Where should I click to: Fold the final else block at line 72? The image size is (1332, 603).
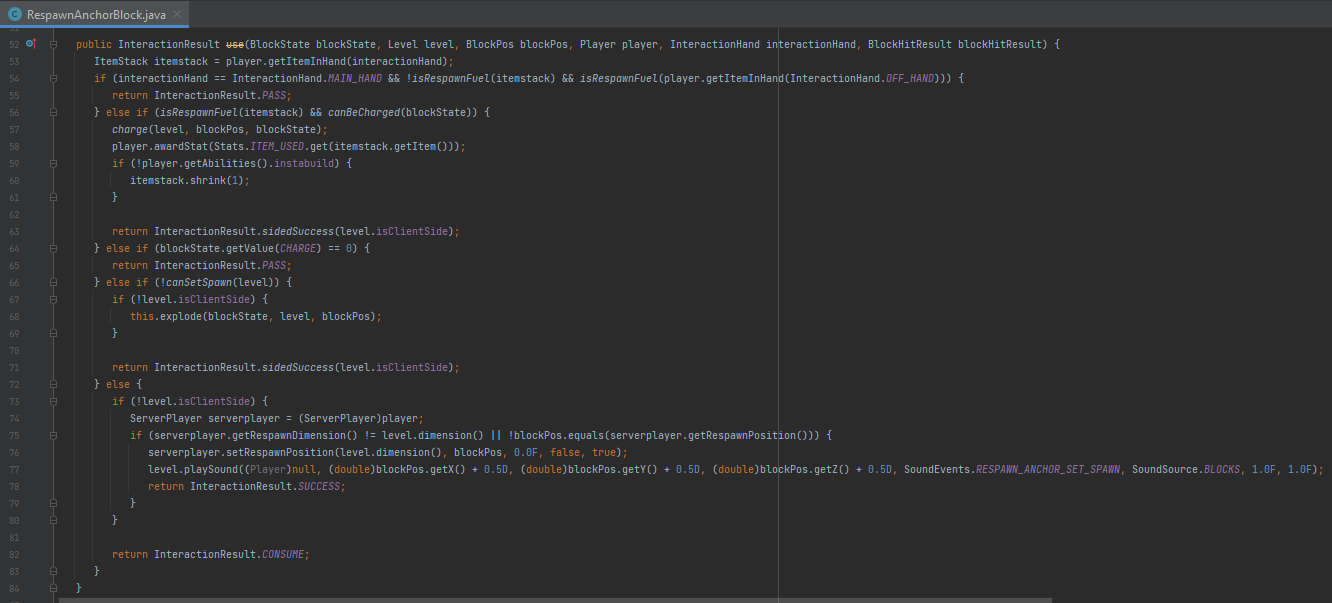54,384
